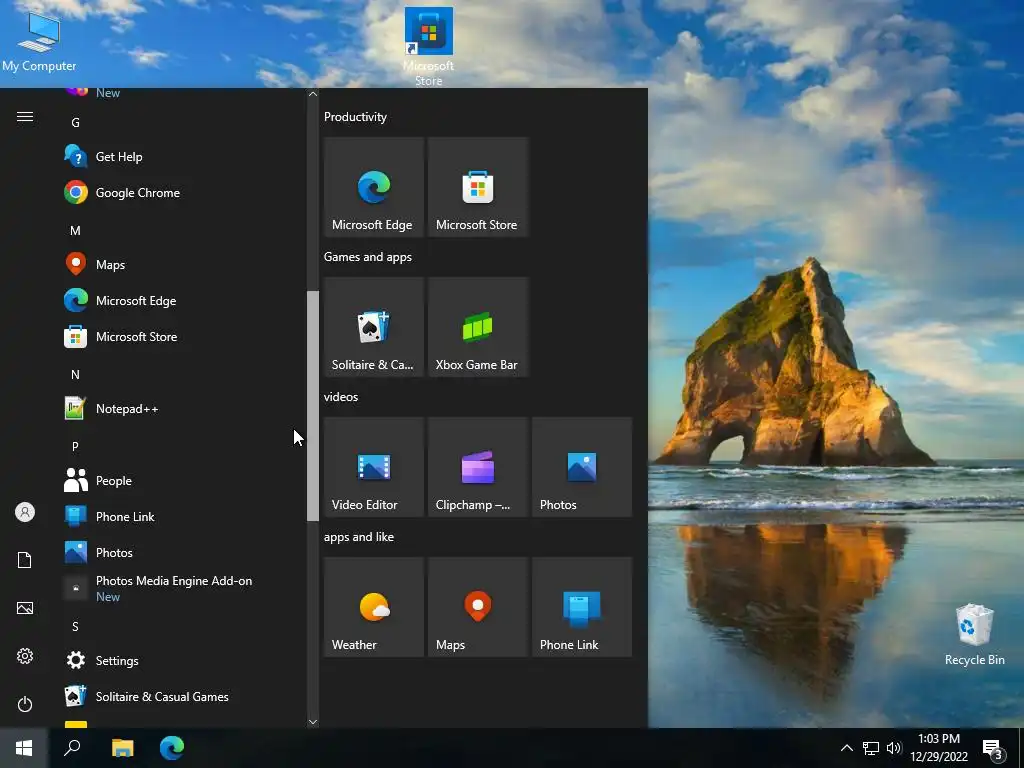This screenshot has width=1024, height=768.
Task: Open taskbar Search magnifier
Action: 72,748
